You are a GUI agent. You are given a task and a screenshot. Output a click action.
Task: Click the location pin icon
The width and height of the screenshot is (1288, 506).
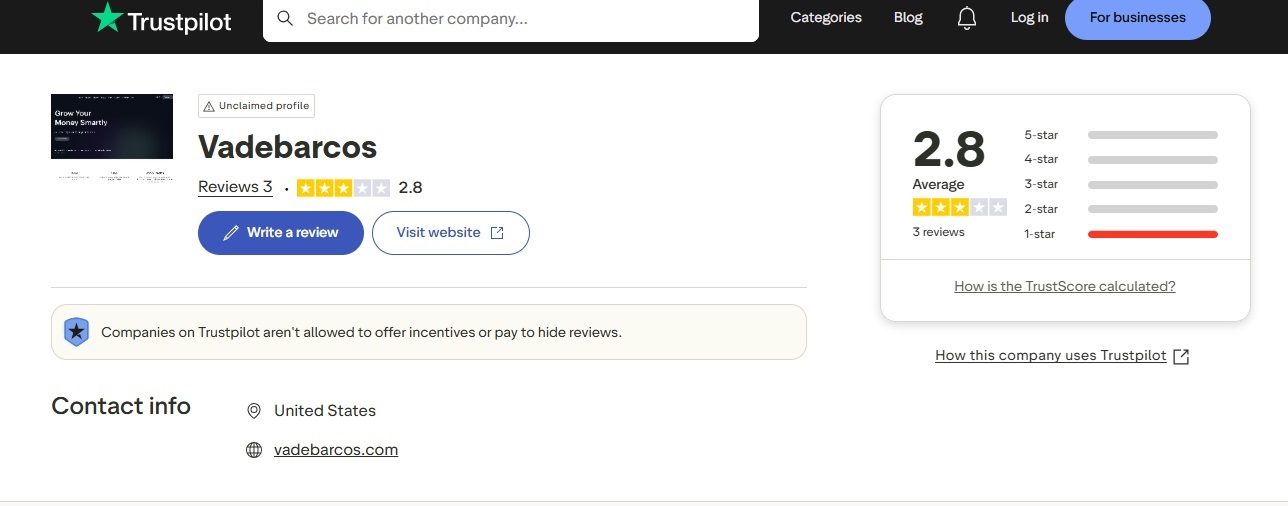tap(254, 411)
